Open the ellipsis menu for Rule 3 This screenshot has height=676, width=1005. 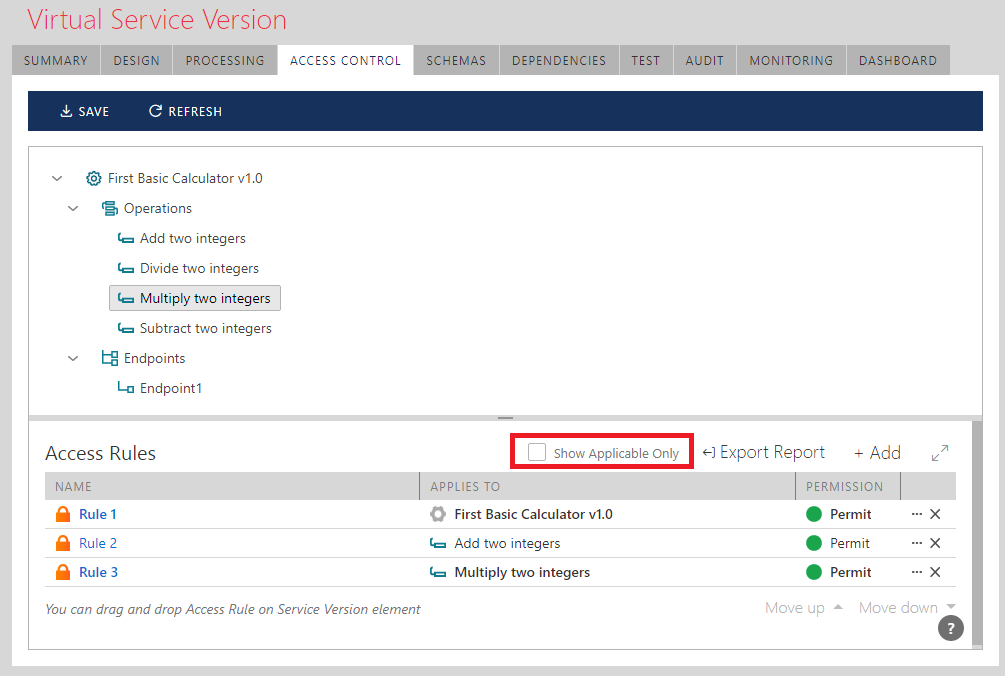point(916,573)
